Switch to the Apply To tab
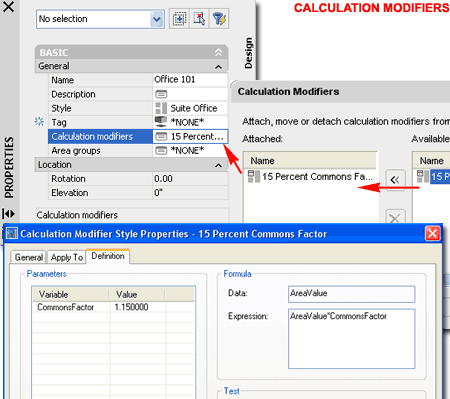The width and height of the screenshot is (450, 399). pyautogui.click(x=67, y=257)
